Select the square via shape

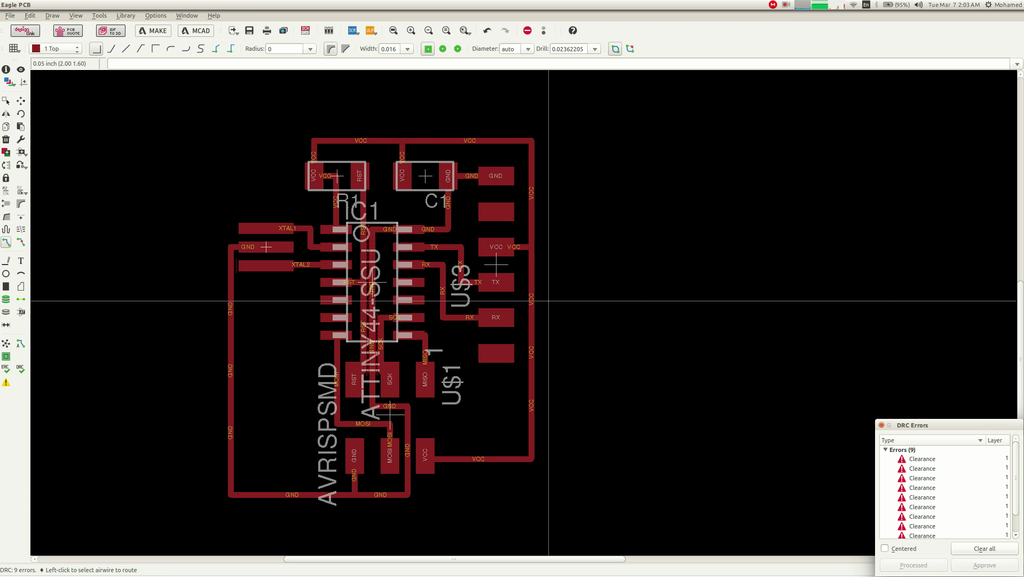coord(428,49)
